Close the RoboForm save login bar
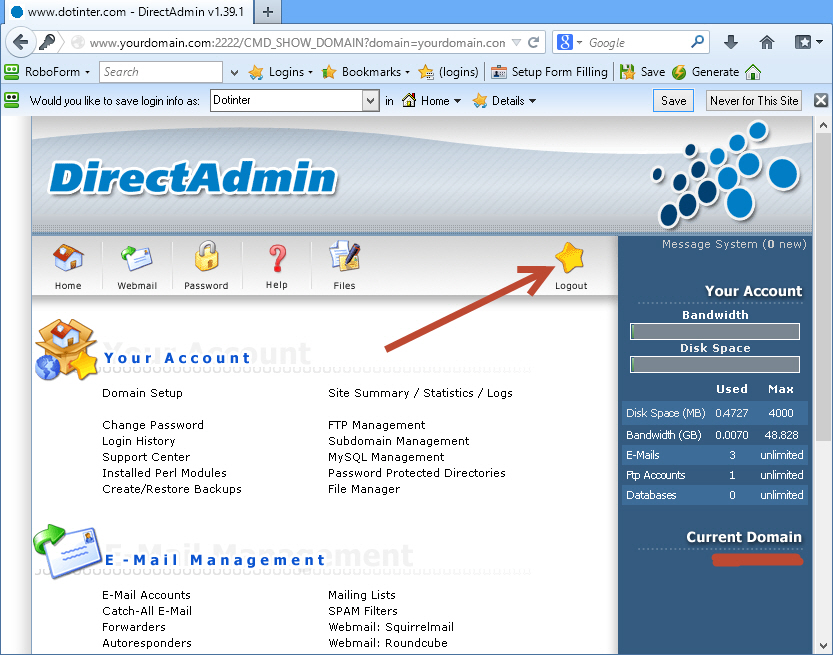Screen dimensions: 833x655 (821, 100)
